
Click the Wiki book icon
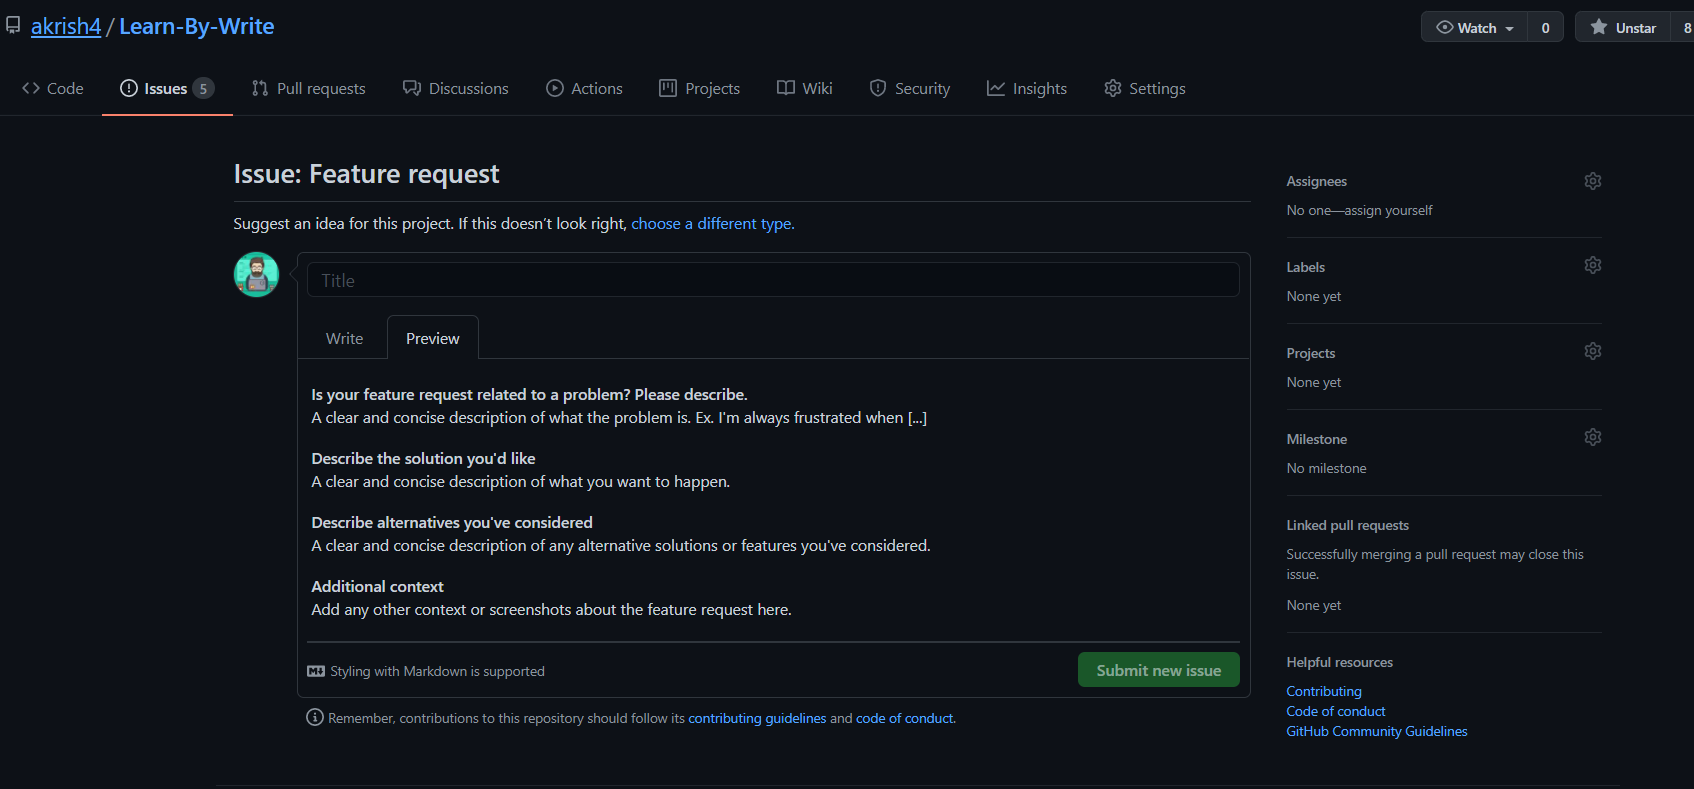point(786,88)
